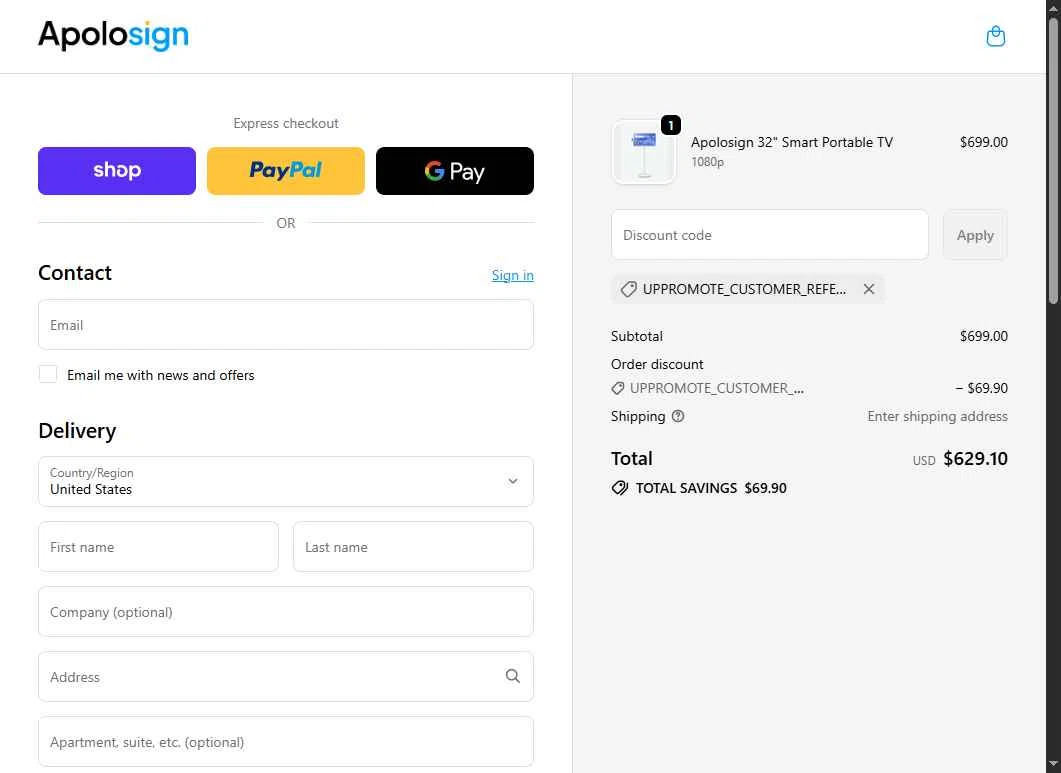The height and width of the screenshot is (773, 1061).
Task: Choose Google Pay express checkout
Action: pos(455,171)
